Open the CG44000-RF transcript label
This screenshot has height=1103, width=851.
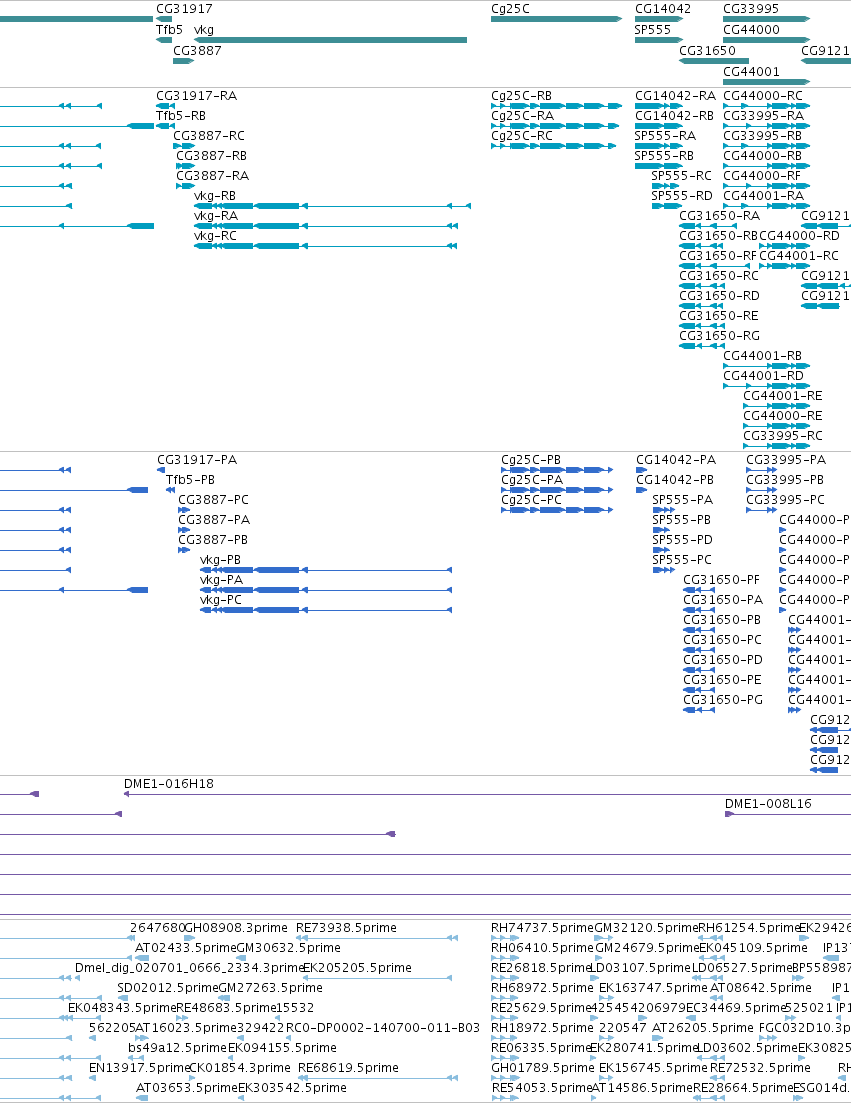point(762,175)
